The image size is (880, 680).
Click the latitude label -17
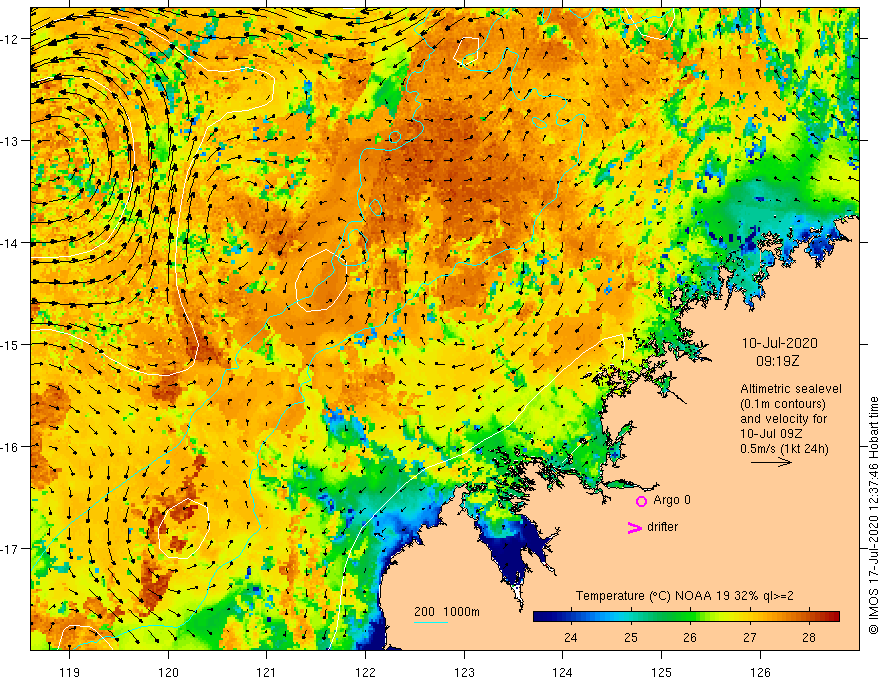tap(11, 549)
